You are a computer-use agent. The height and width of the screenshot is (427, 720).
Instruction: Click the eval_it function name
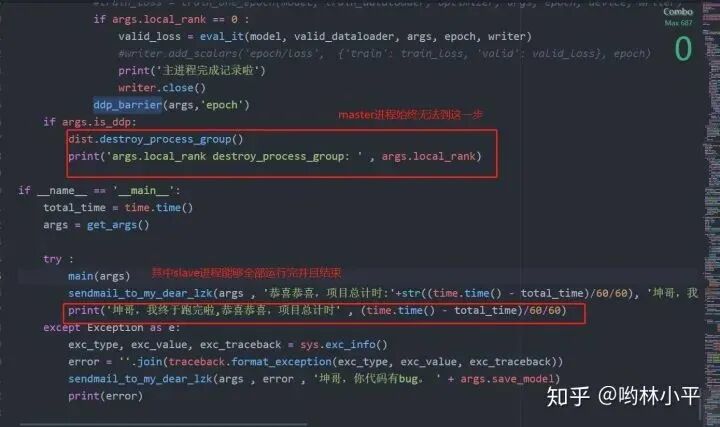221,36
